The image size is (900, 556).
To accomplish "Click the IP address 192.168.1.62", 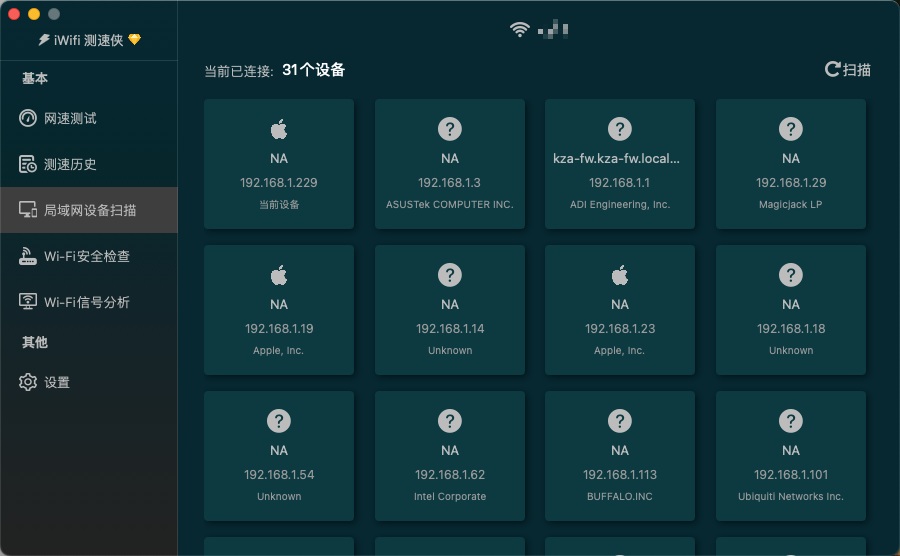I will tap(450, 475).
